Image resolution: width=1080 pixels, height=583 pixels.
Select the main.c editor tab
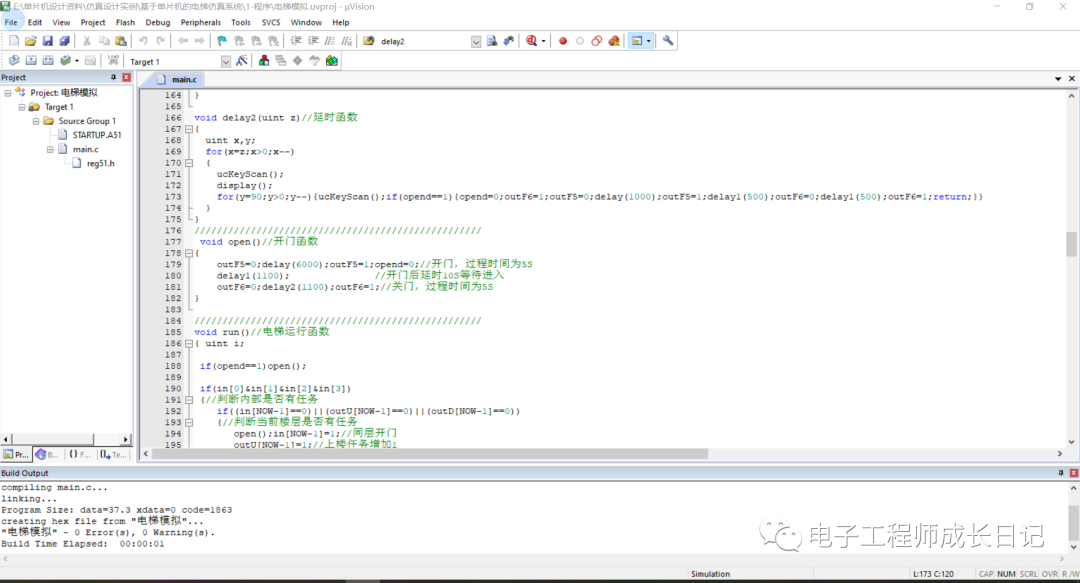point(184,79)
